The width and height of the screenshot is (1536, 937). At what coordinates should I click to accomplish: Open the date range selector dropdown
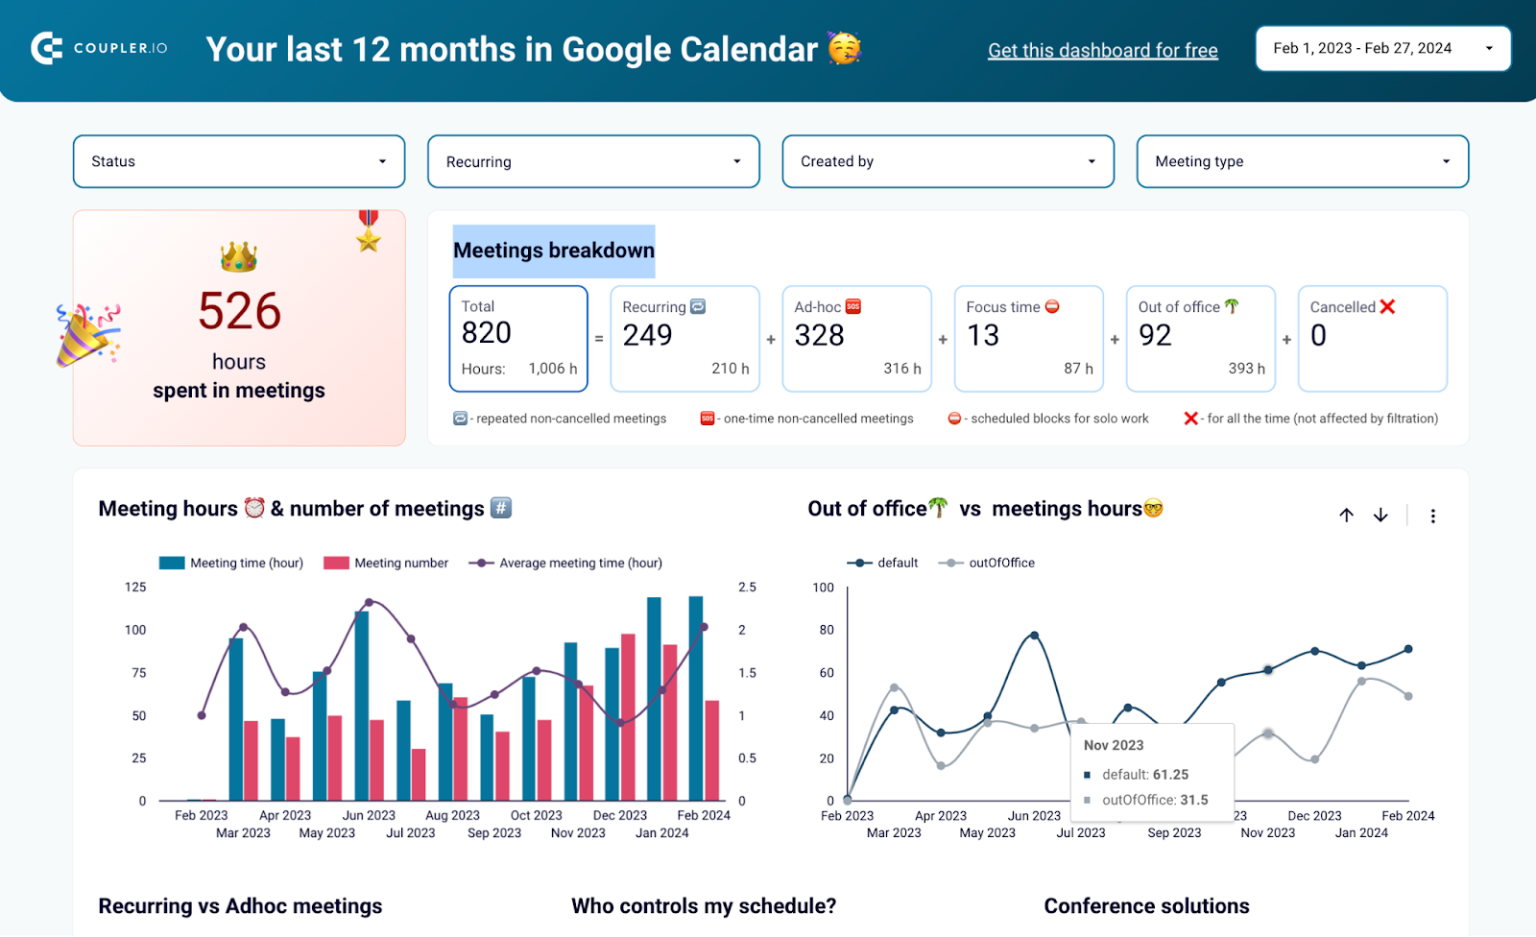point(1383,47)
